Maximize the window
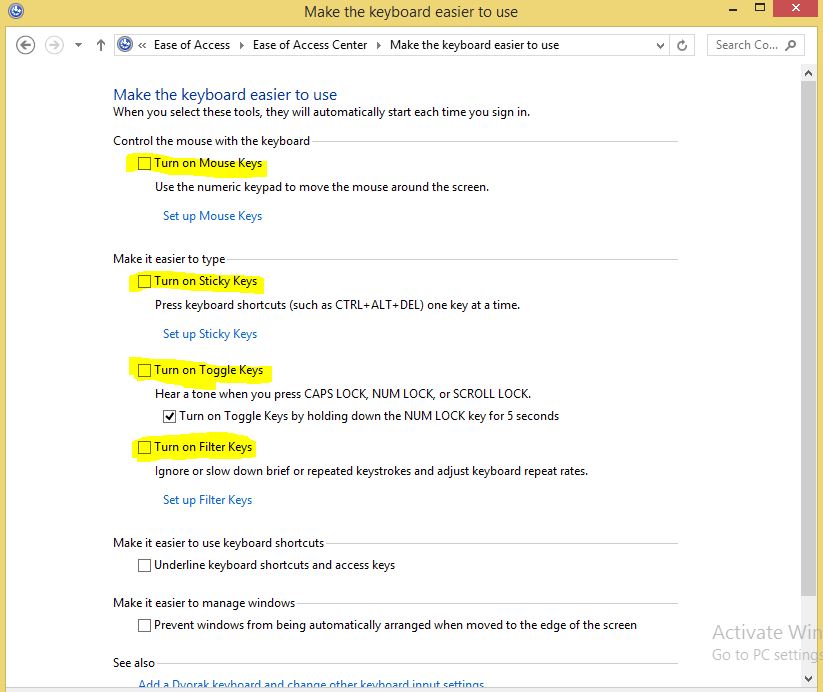This screenshot has width=823, height=692. (x=759, y=8)
